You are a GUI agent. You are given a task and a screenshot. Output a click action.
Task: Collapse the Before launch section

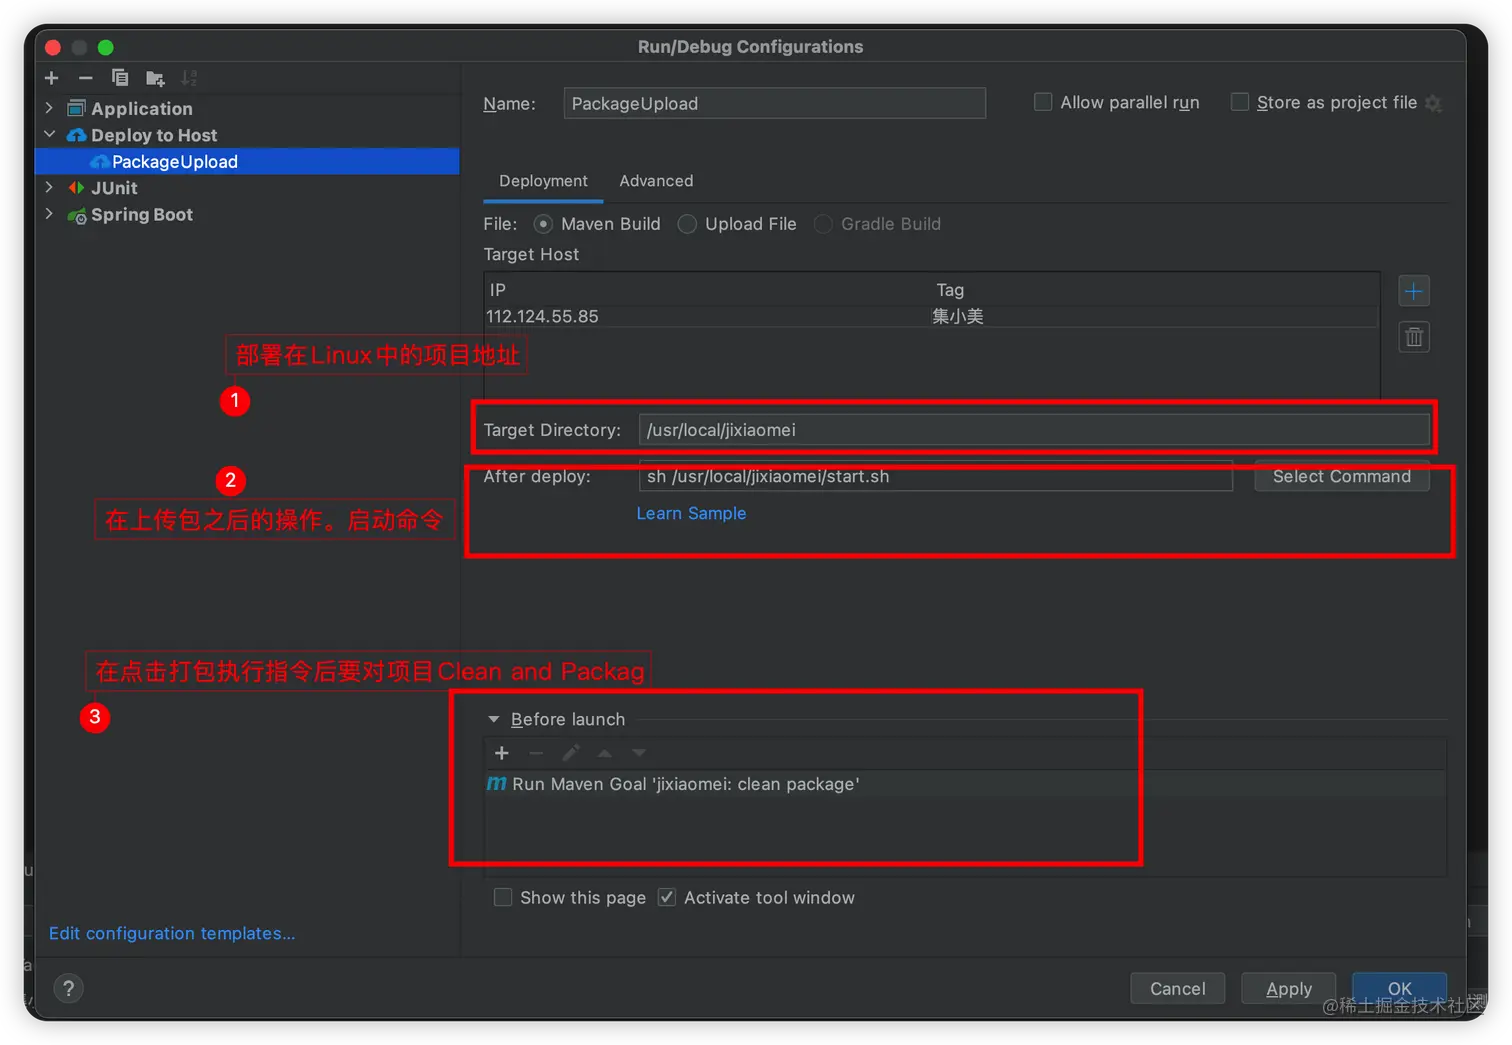(493, 719)
